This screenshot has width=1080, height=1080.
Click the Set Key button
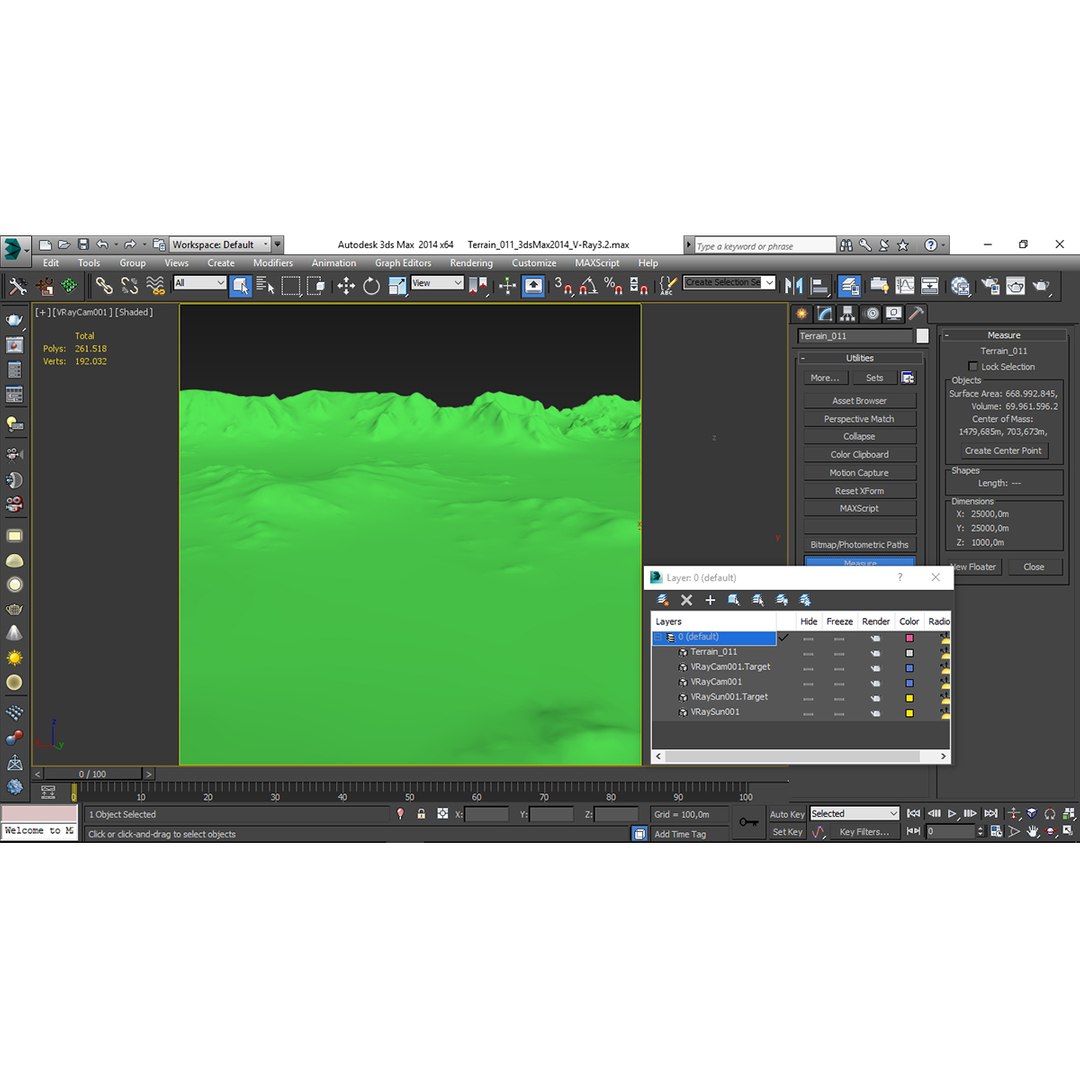pos(787,831)
